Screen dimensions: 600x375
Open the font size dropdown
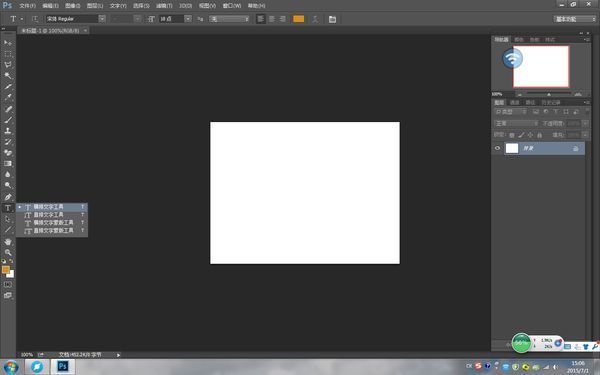point(188,19)
